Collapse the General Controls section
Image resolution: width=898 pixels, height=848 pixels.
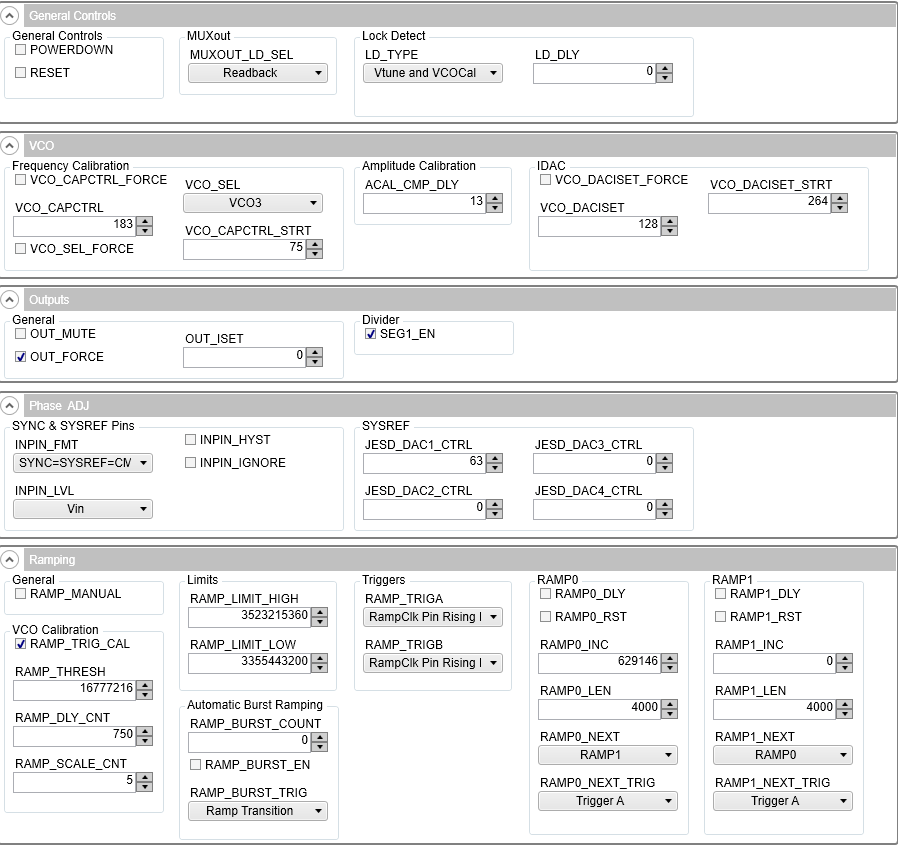(9, 15)
